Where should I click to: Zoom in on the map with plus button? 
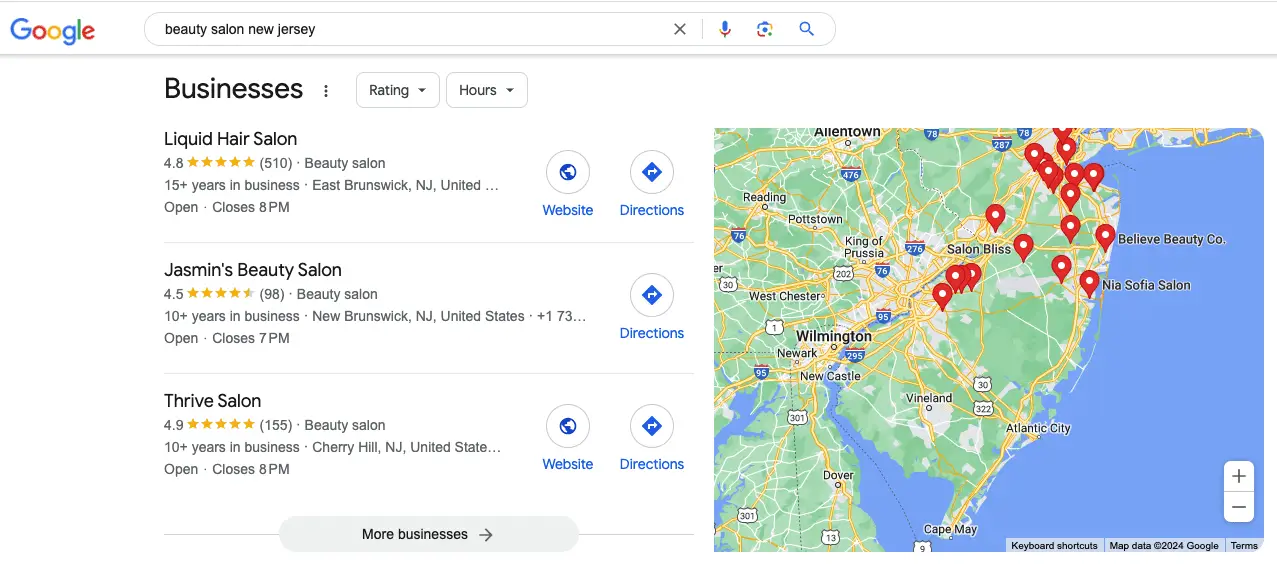pos(1239,476)
